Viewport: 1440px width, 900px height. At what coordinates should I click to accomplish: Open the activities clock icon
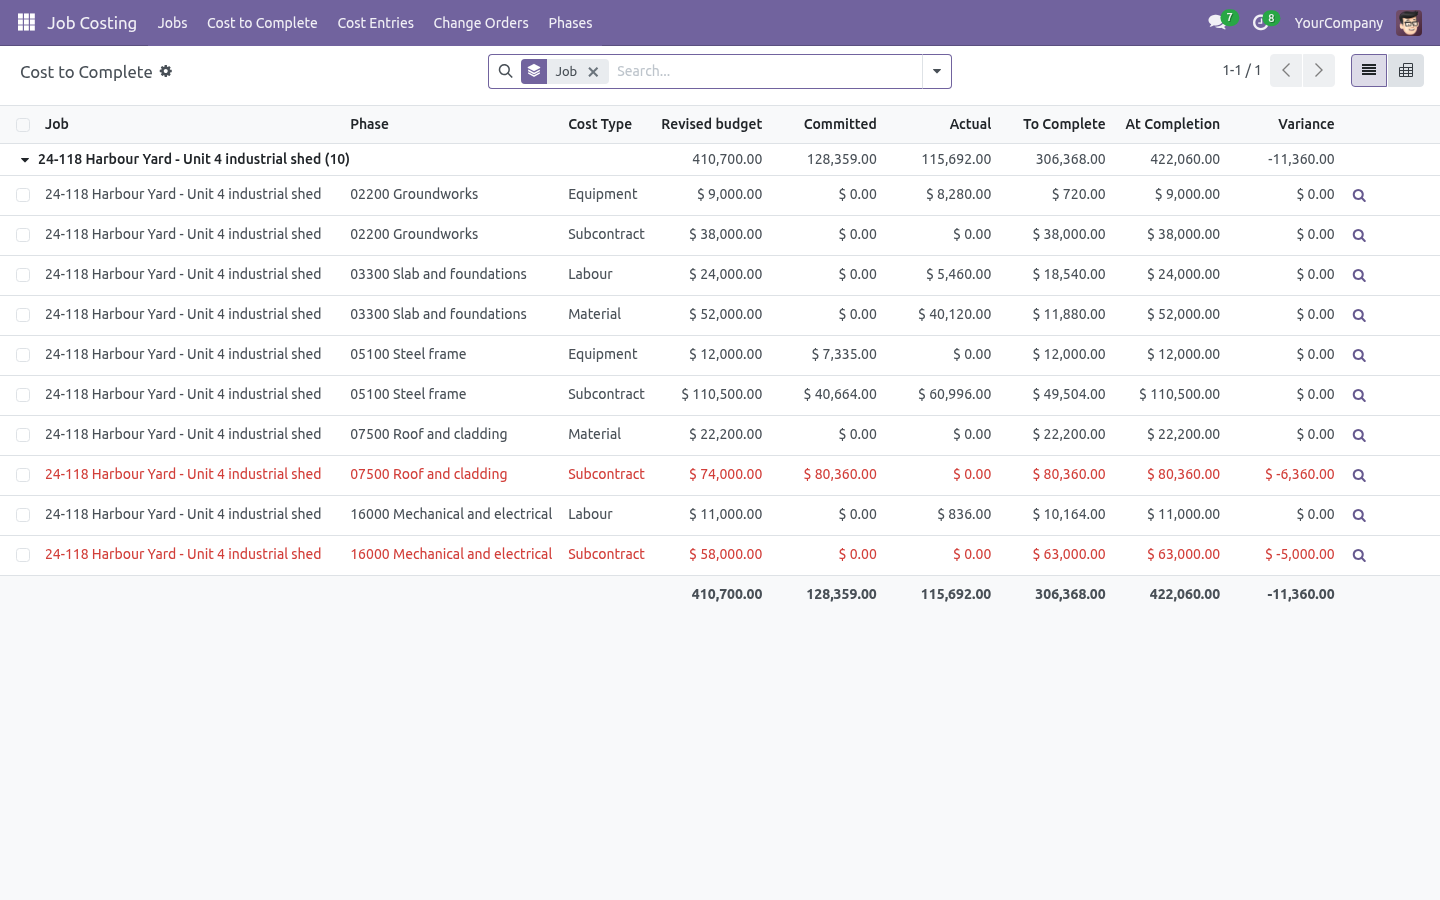[x=1261, y=22]
